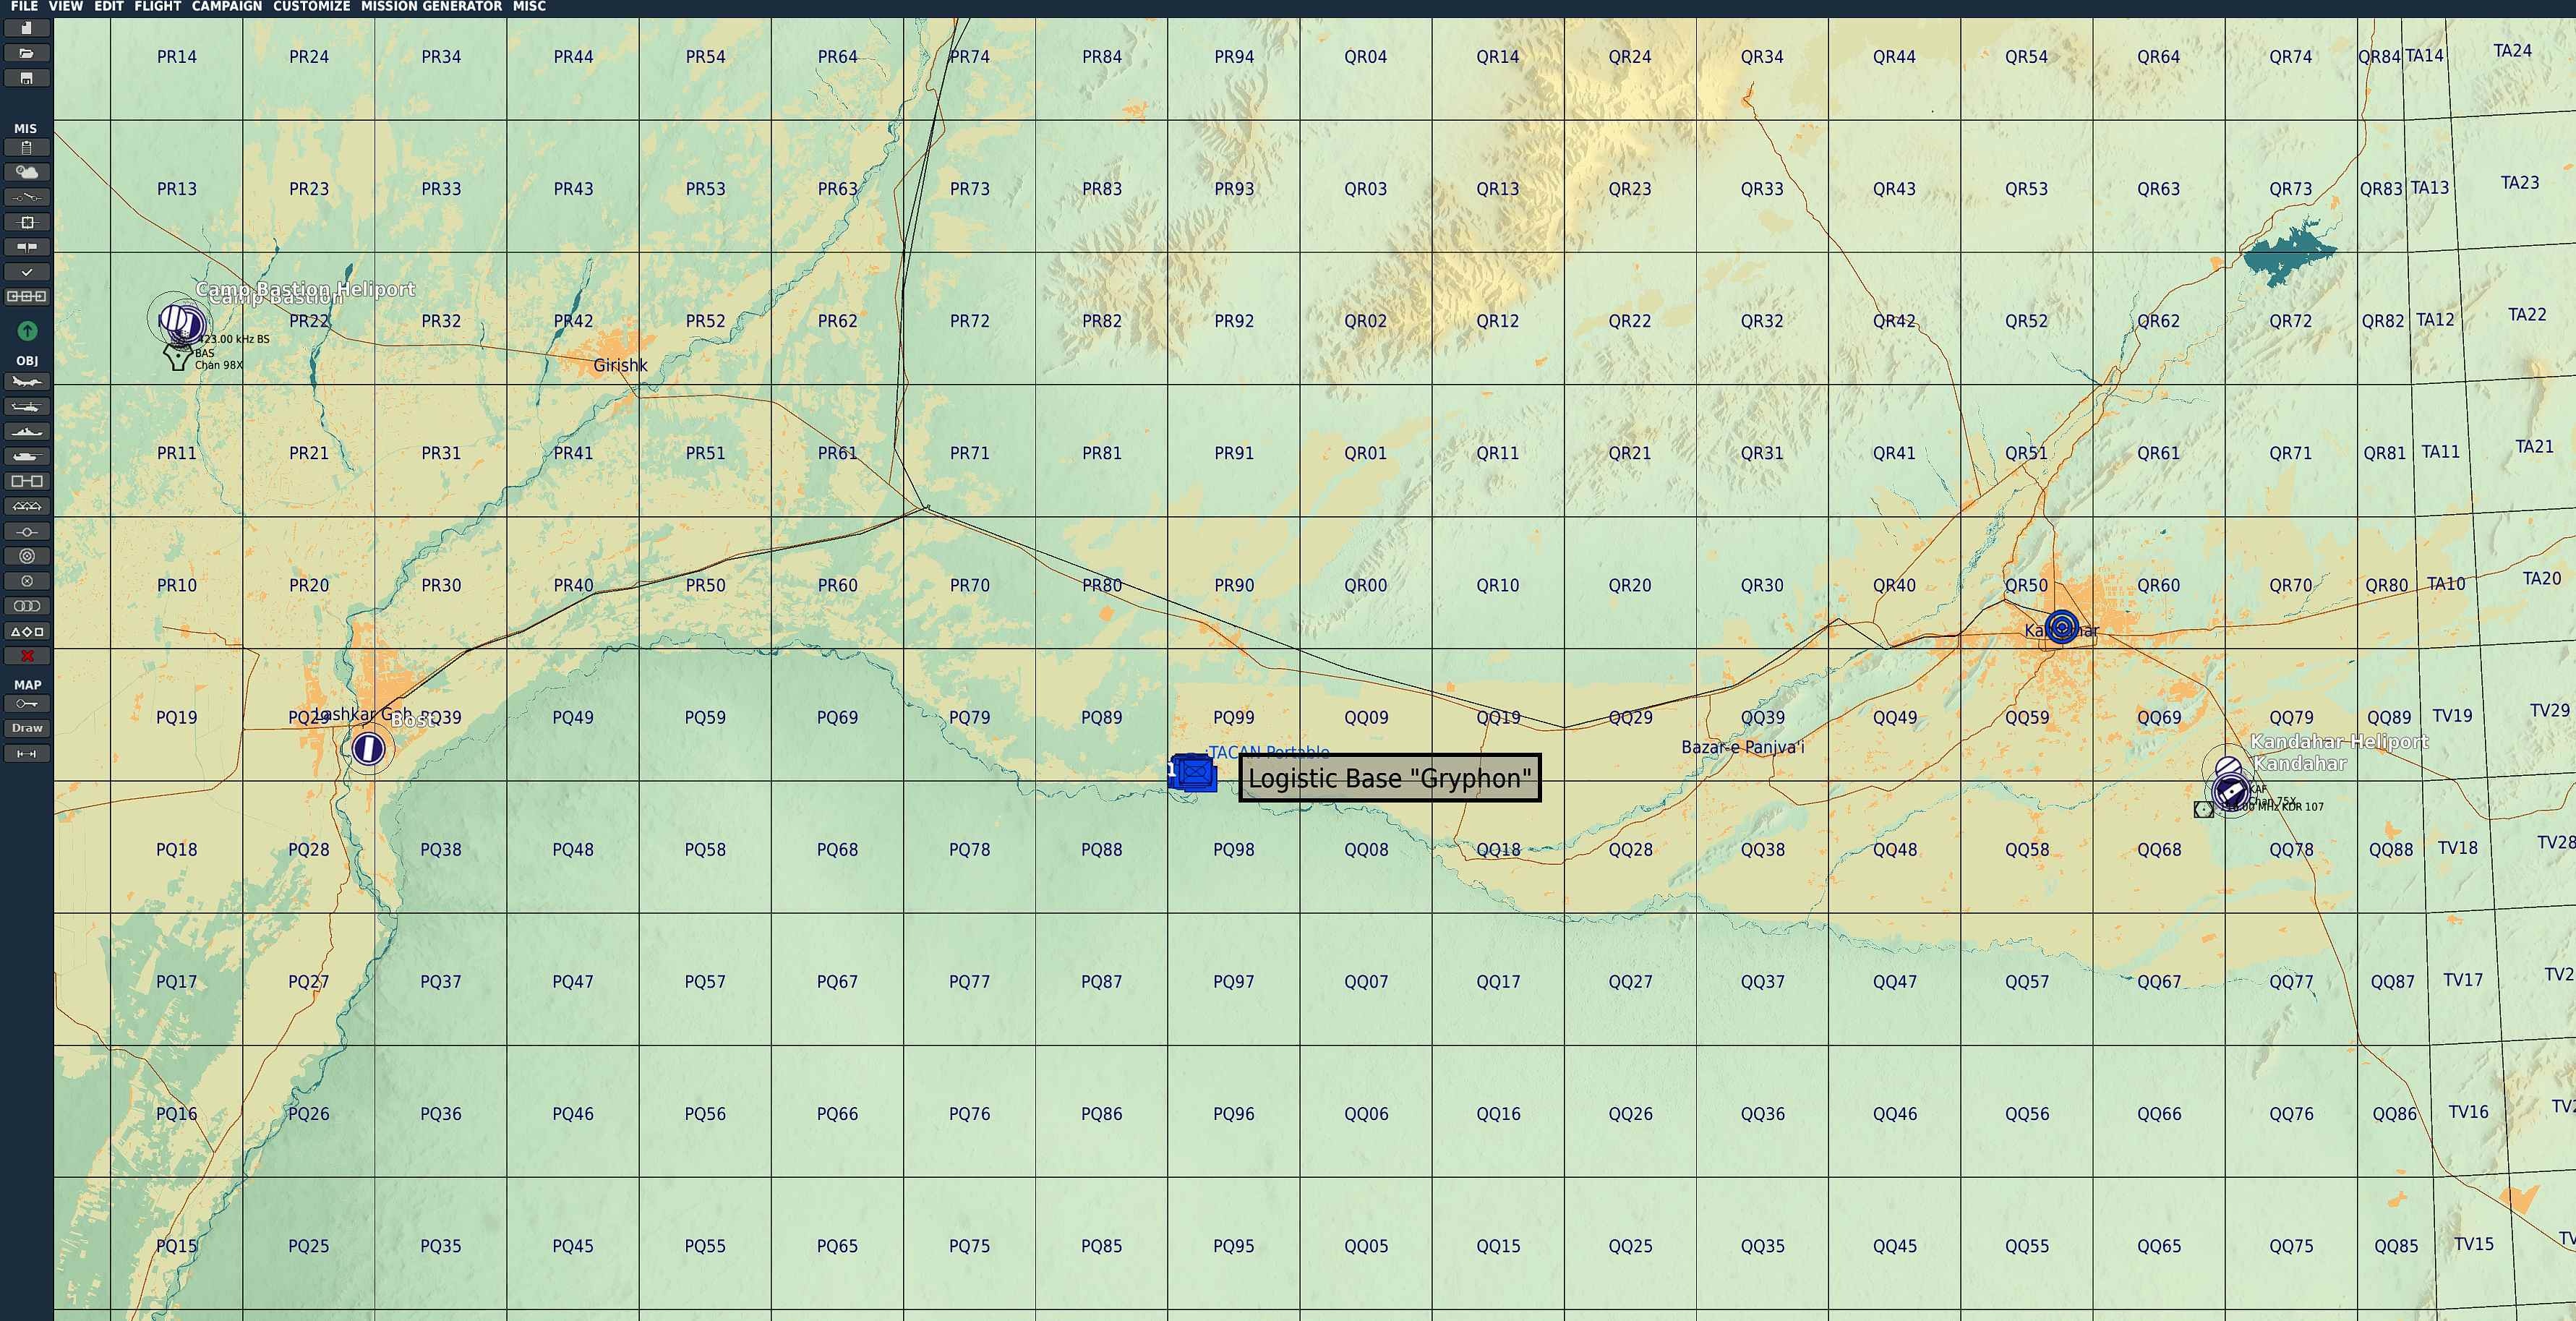Select the ship group placement tool
The width and height of the screenshot is (2576, 1321).
(x=27, y=432)
